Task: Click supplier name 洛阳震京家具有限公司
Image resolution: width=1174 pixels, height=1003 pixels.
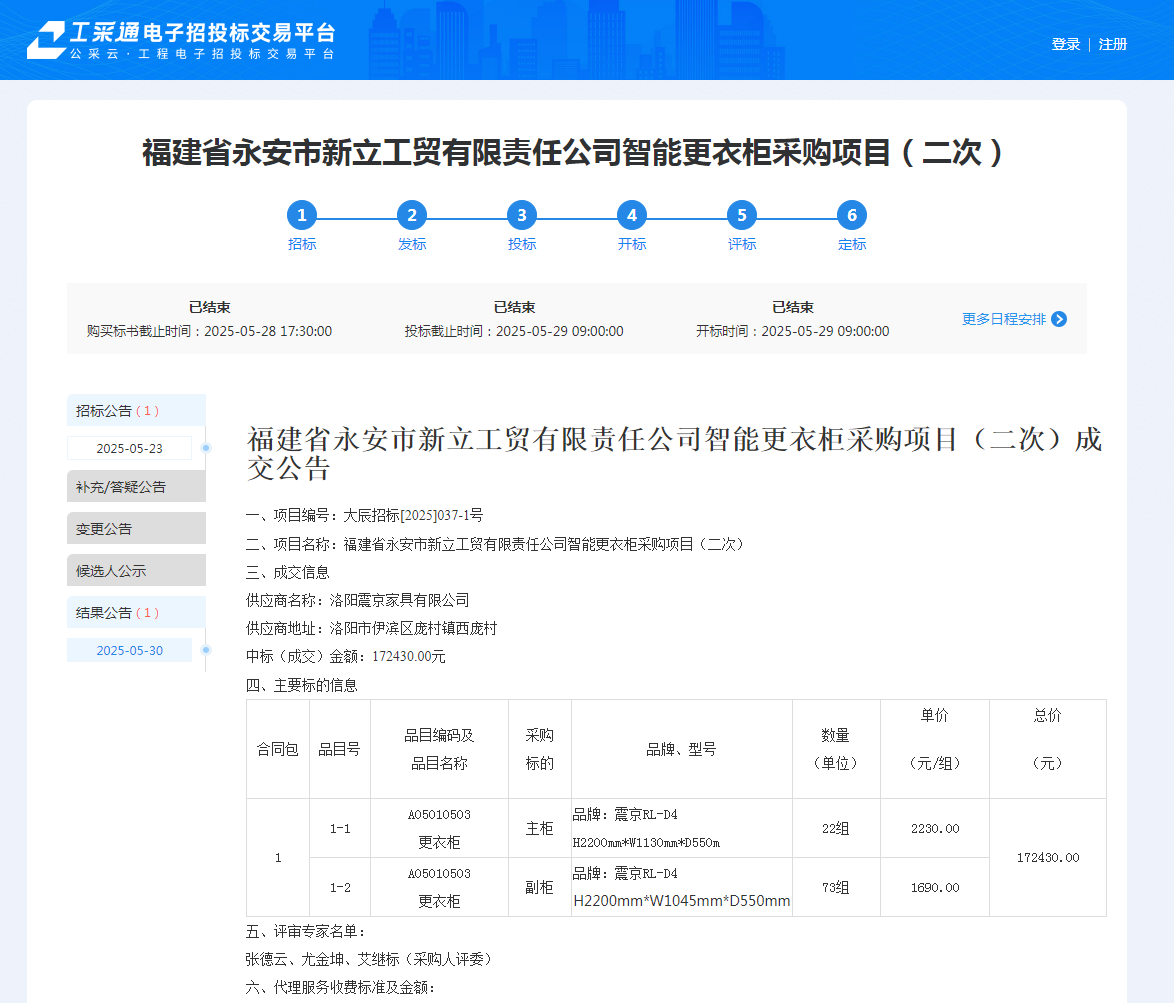Action: click(x=399, y=600)
